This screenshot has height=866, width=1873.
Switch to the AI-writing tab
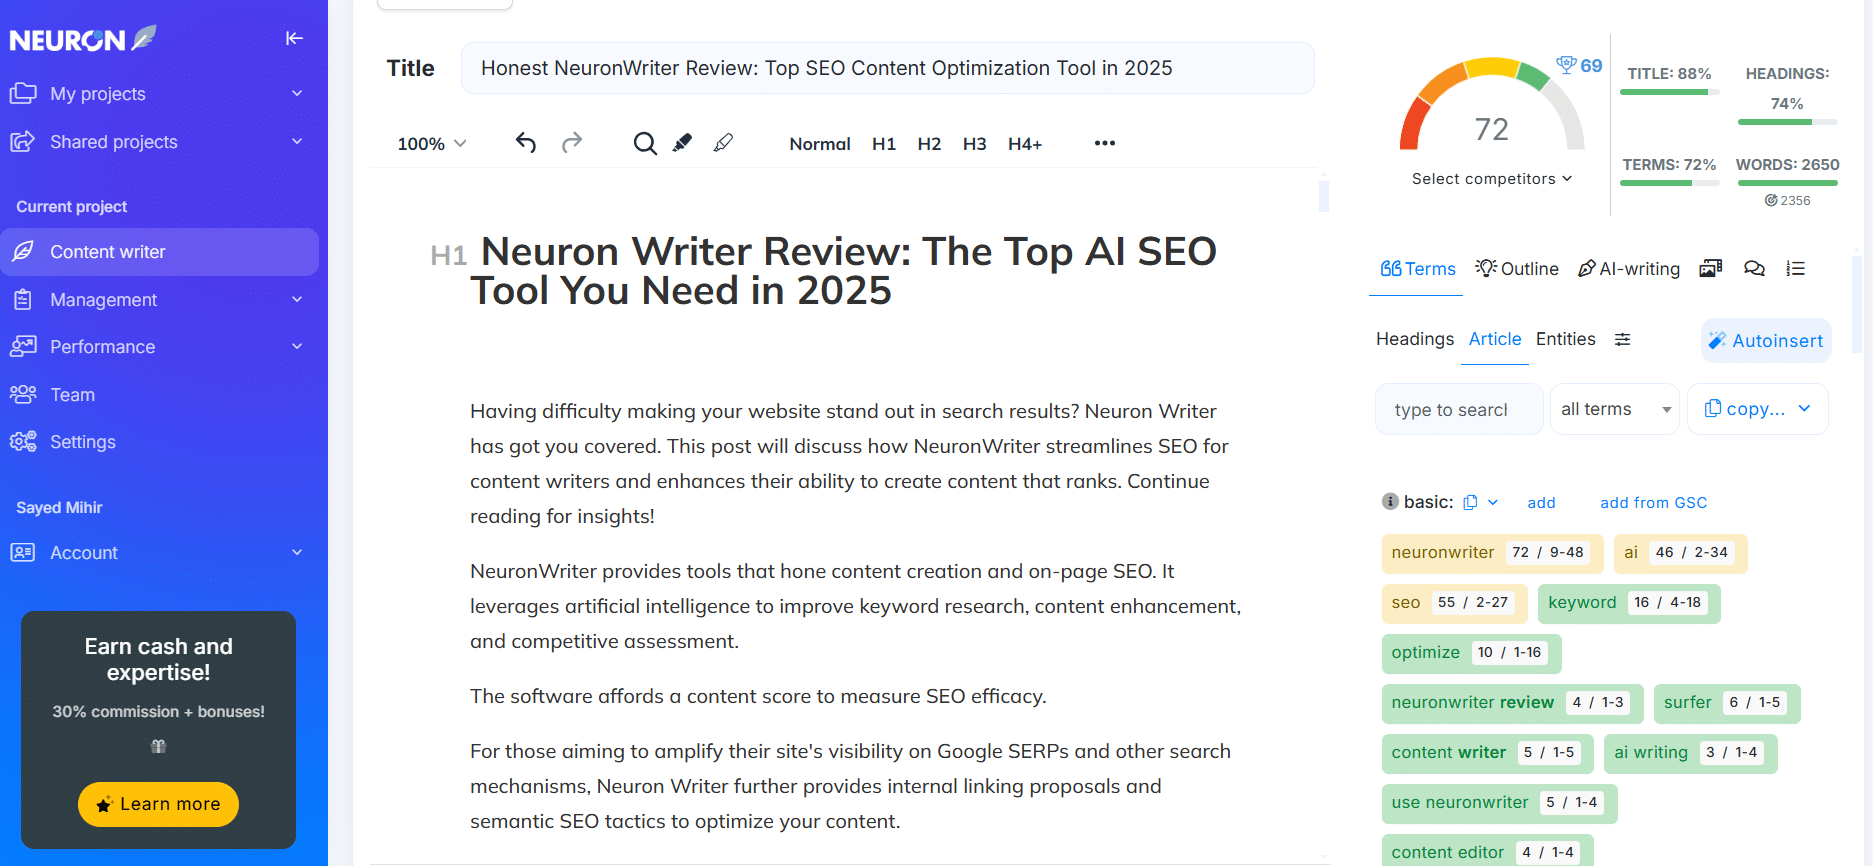click(x=1628, y=268)
